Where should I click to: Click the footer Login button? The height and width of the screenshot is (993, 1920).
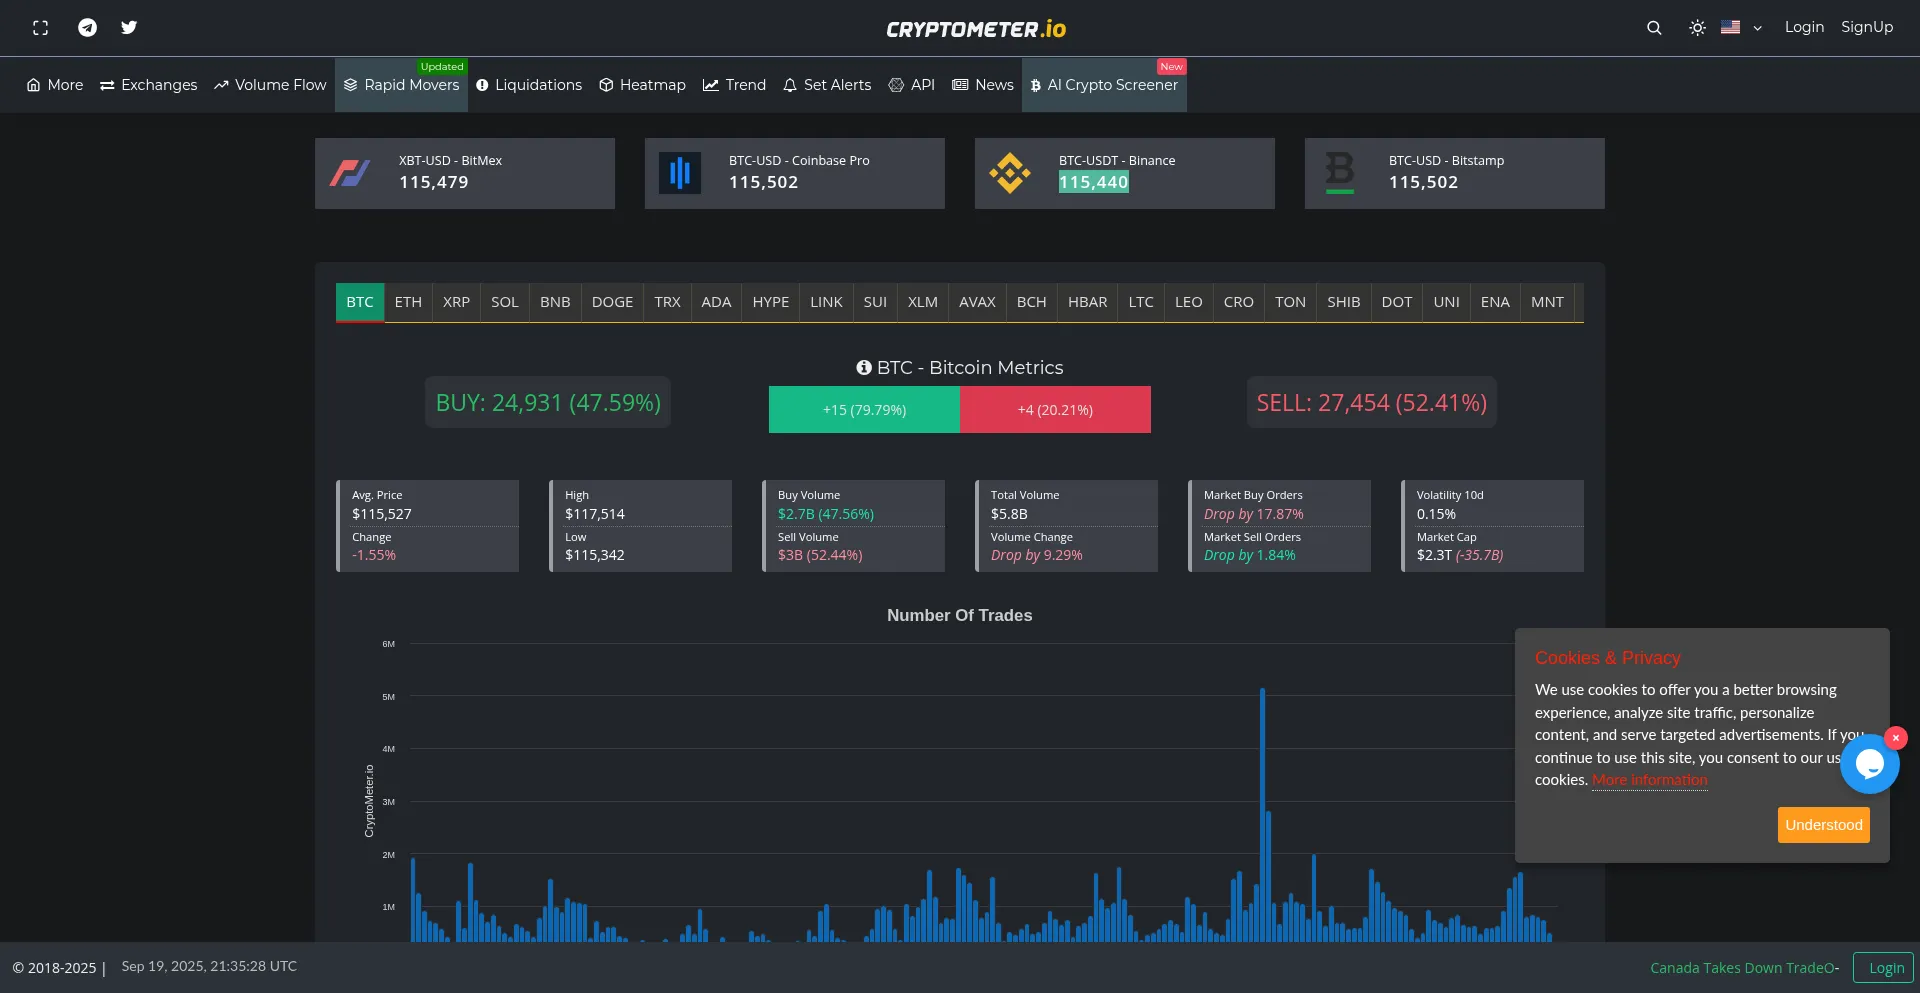point(1884,968)
